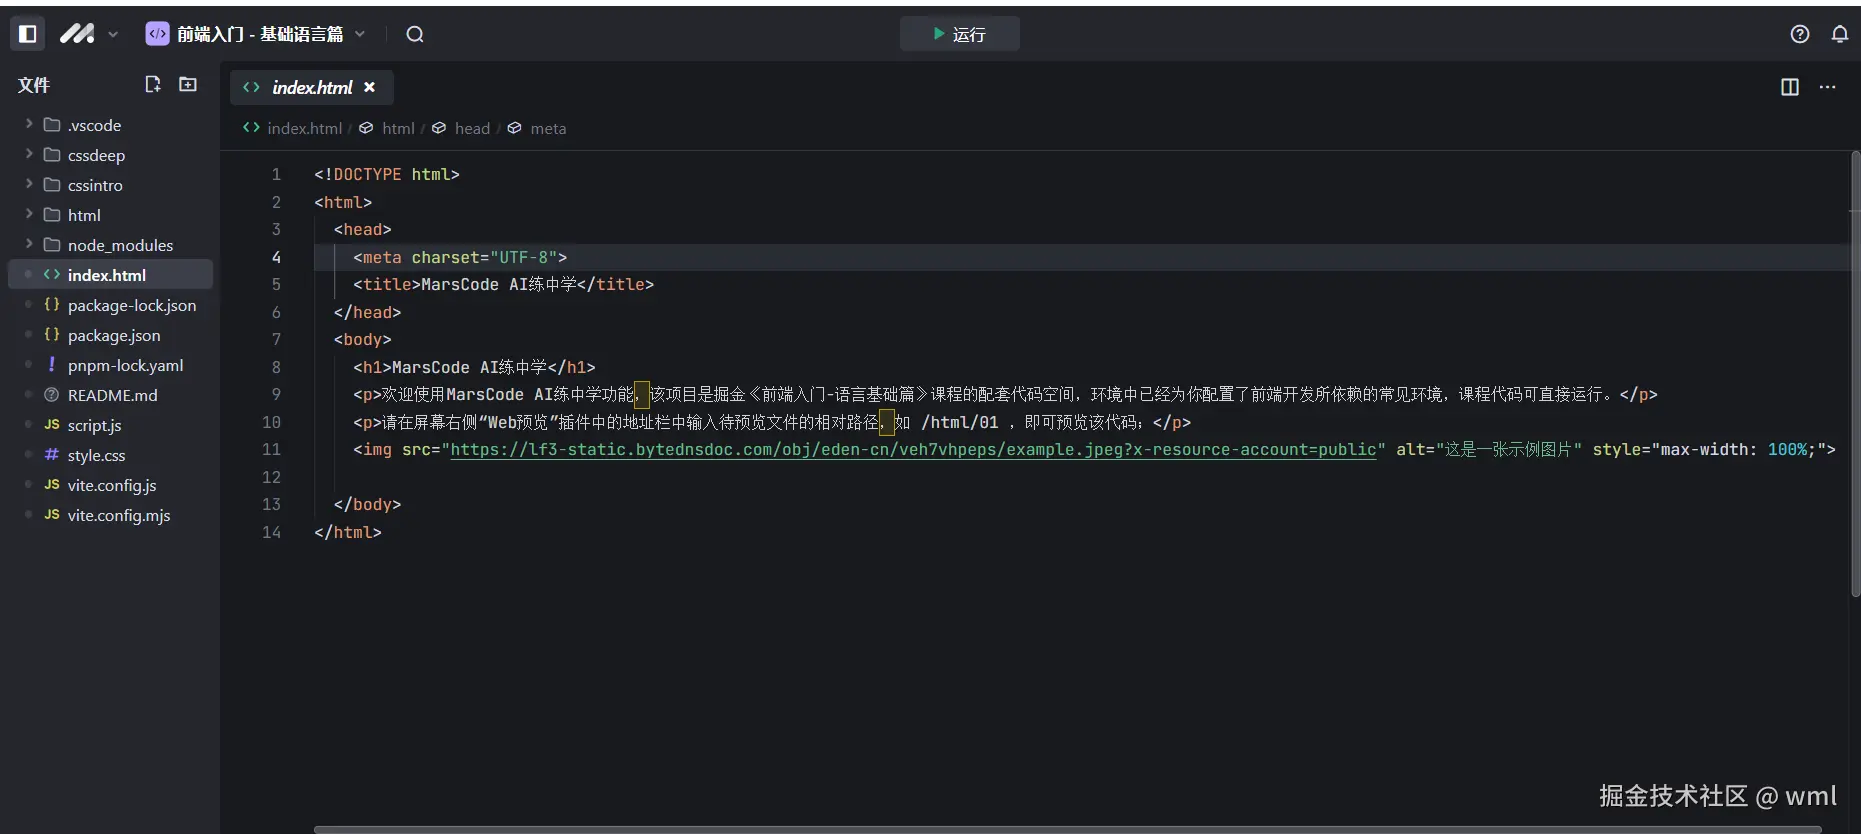Open script.js file
This screenshot has height=834, width=1861.
tap(110, 425)
